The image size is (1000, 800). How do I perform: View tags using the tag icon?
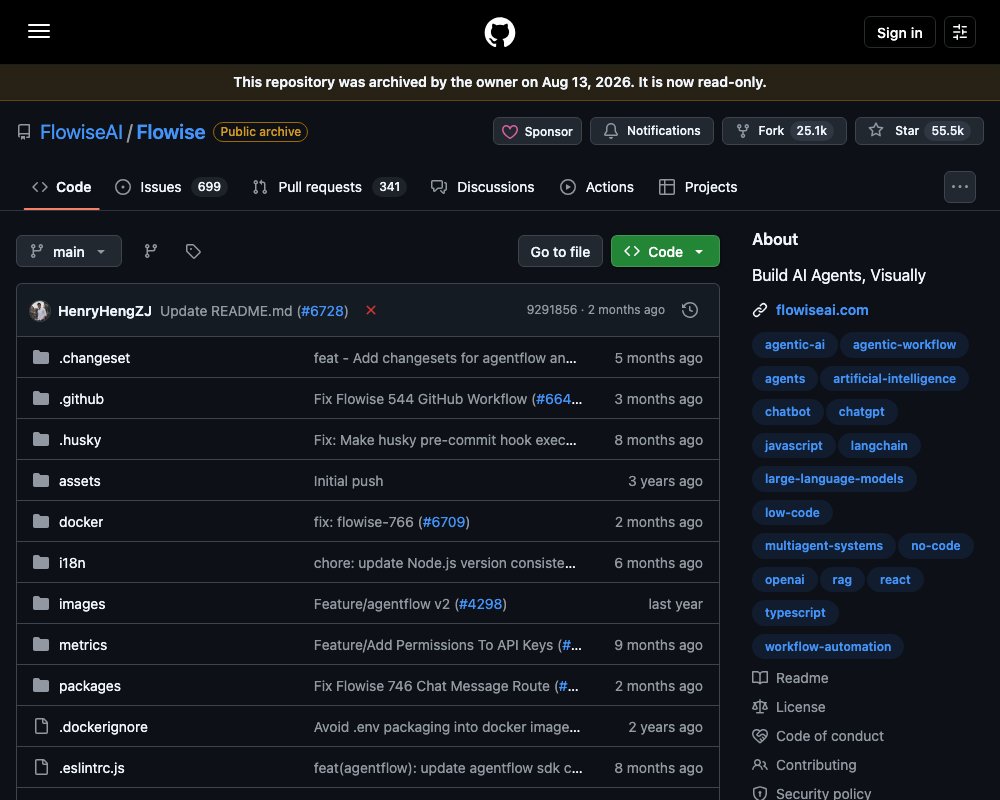point(193,251)
